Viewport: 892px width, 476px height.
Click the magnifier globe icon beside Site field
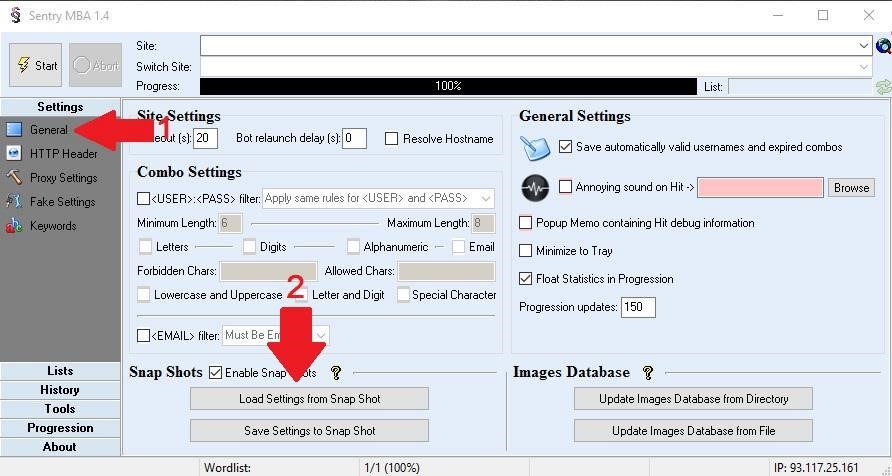(x=883, y=45)
